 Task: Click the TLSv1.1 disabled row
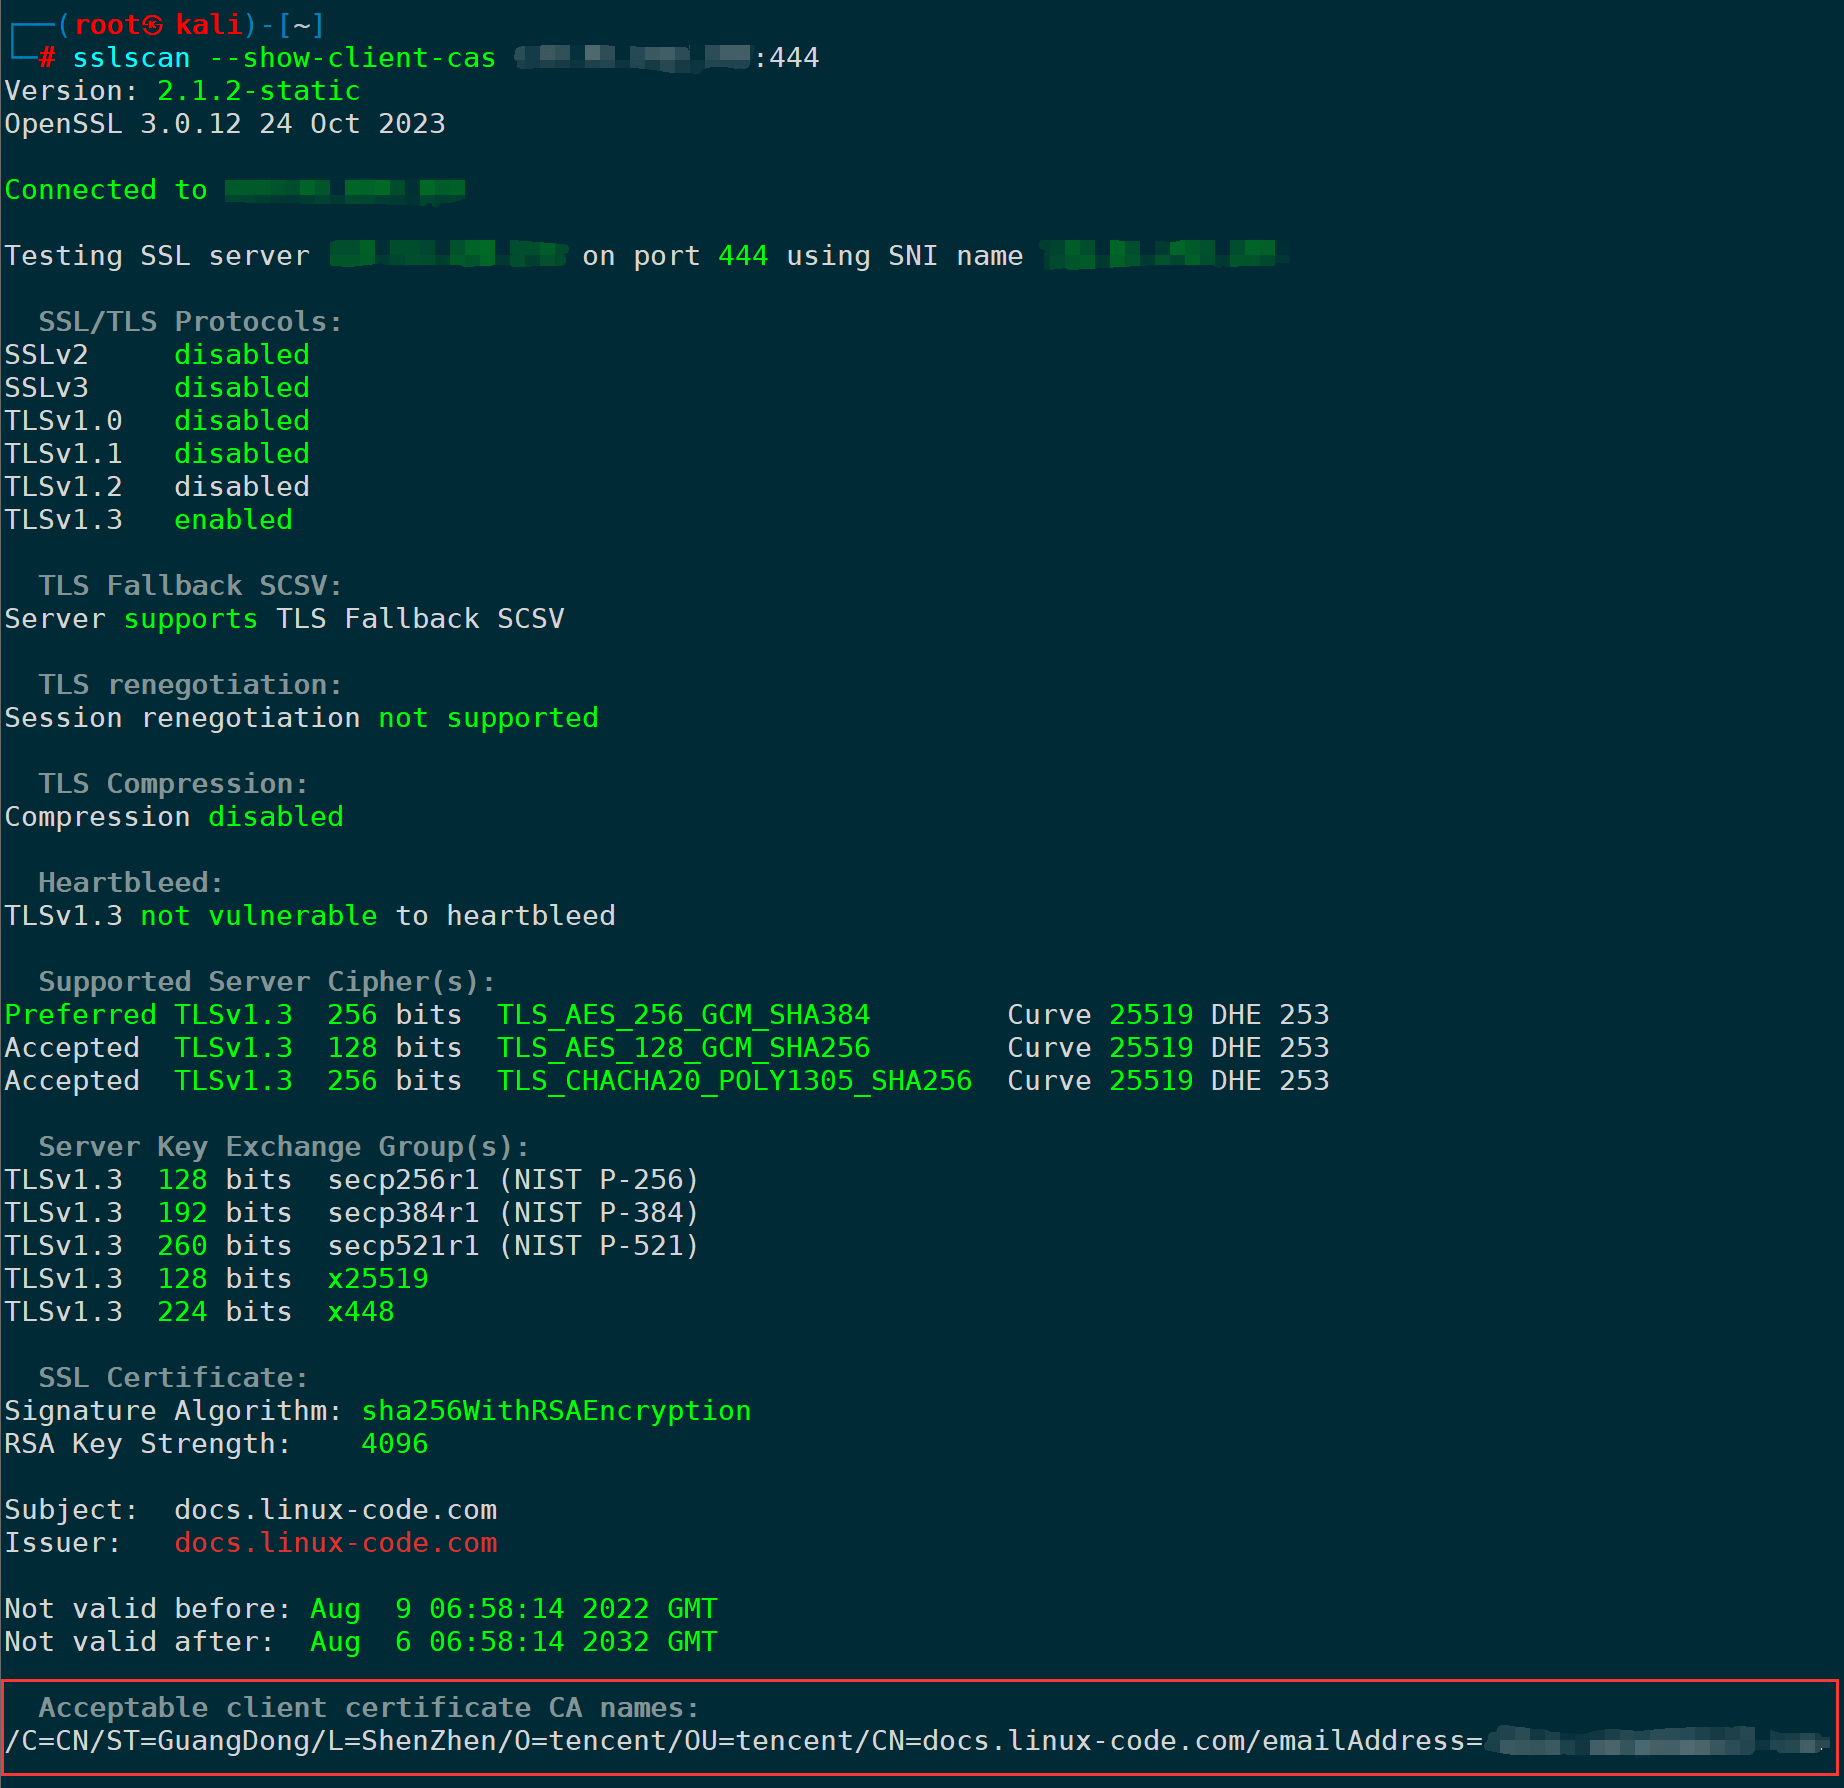click(157, 454)
